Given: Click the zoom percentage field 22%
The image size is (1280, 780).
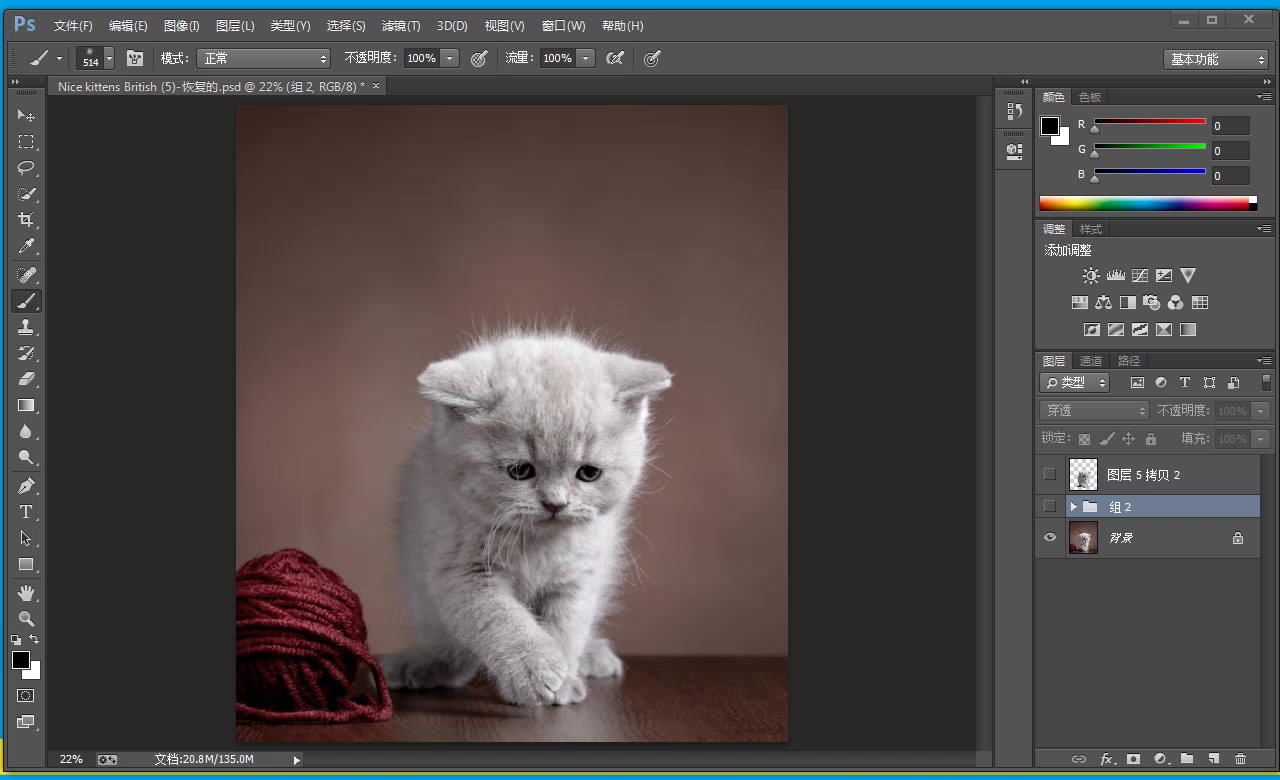Looking at the screenshot, I should coord(71,760).
